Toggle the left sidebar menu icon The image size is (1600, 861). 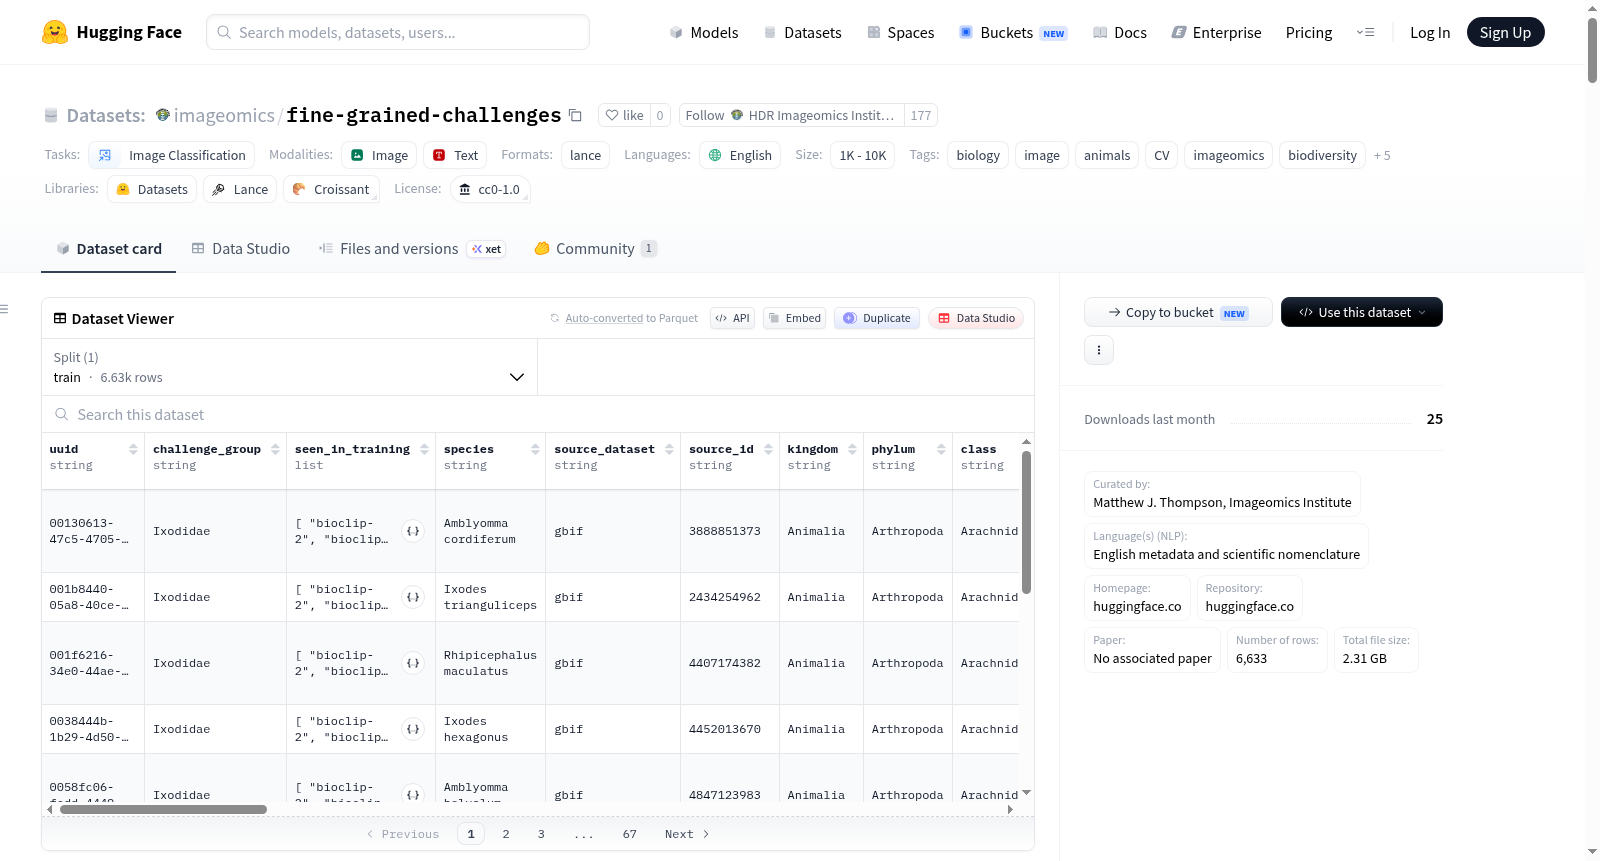pos(4,309)
